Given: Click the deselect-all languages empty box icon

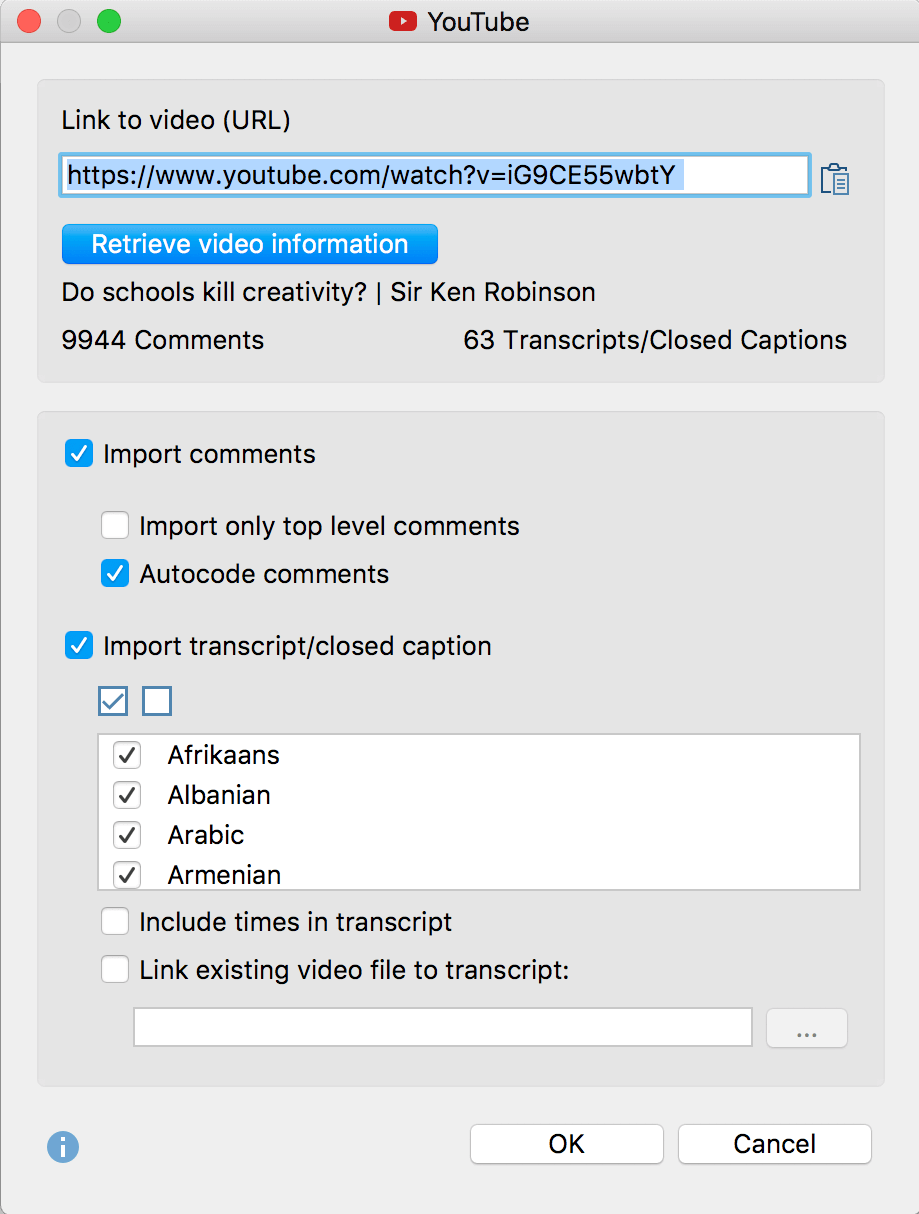Looking at the screenshot, I should [x=157, y=701].
